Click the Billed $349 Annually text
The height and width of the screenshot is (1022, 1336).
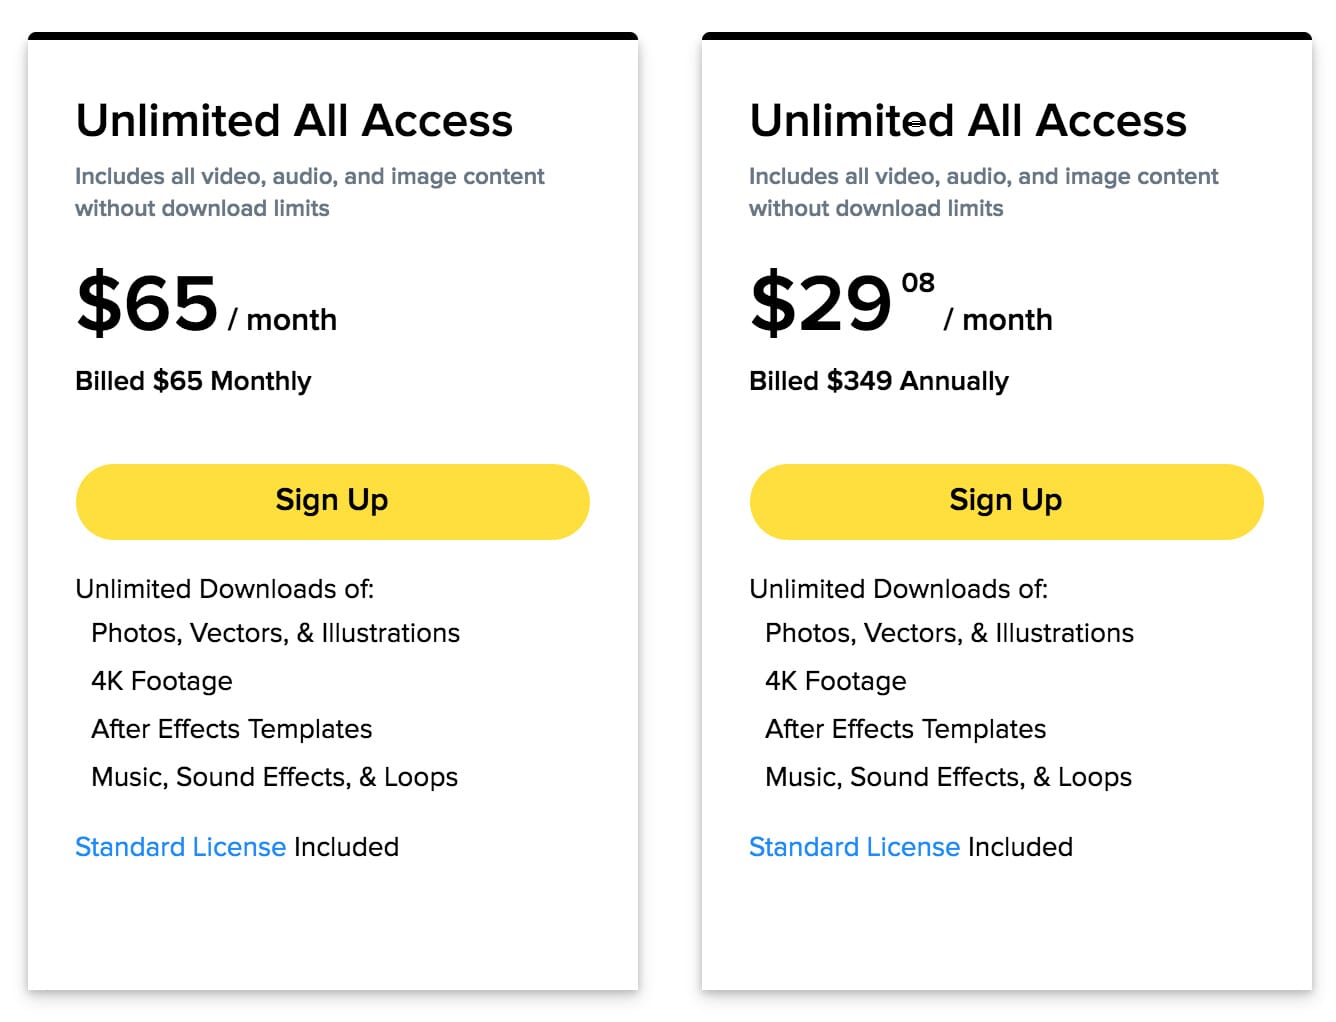click(879, 381)
